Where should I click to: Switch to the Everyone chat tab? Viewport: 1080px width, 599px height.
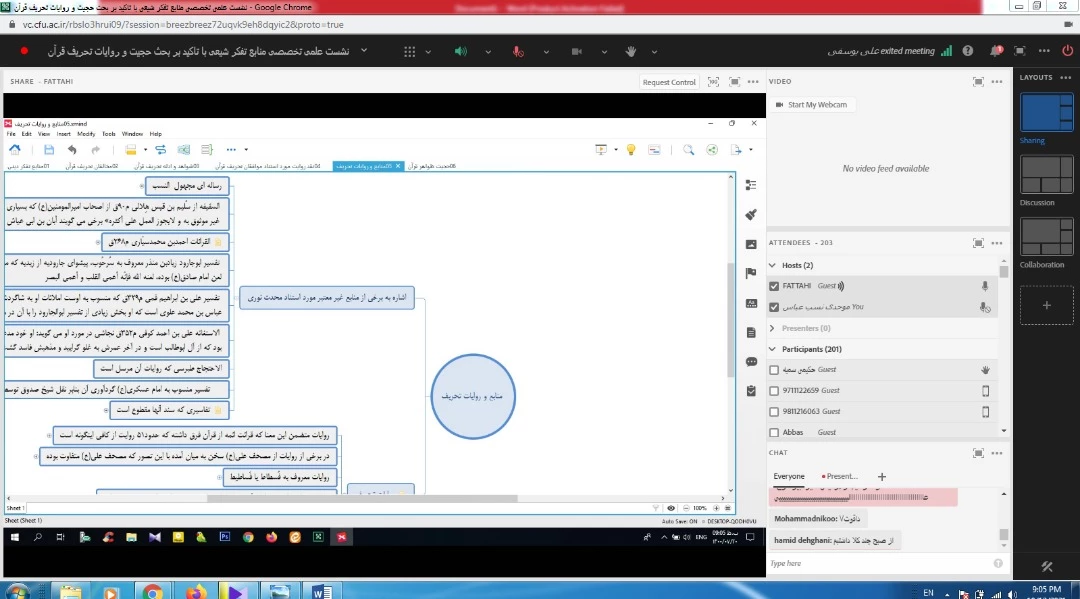pyautogui.click(x=789, y=477)
